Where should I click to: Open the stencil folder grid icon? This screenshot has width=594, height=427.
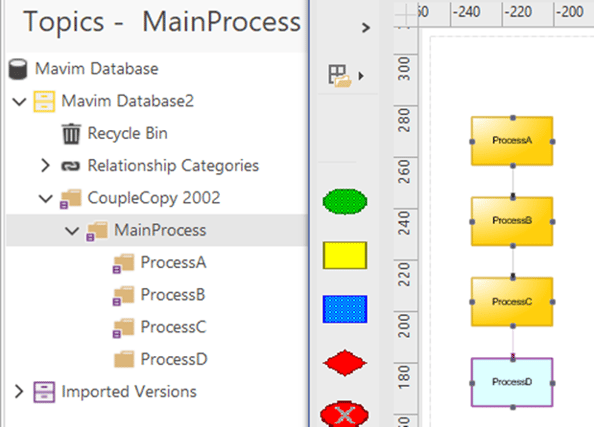click(x=339, y=76)
